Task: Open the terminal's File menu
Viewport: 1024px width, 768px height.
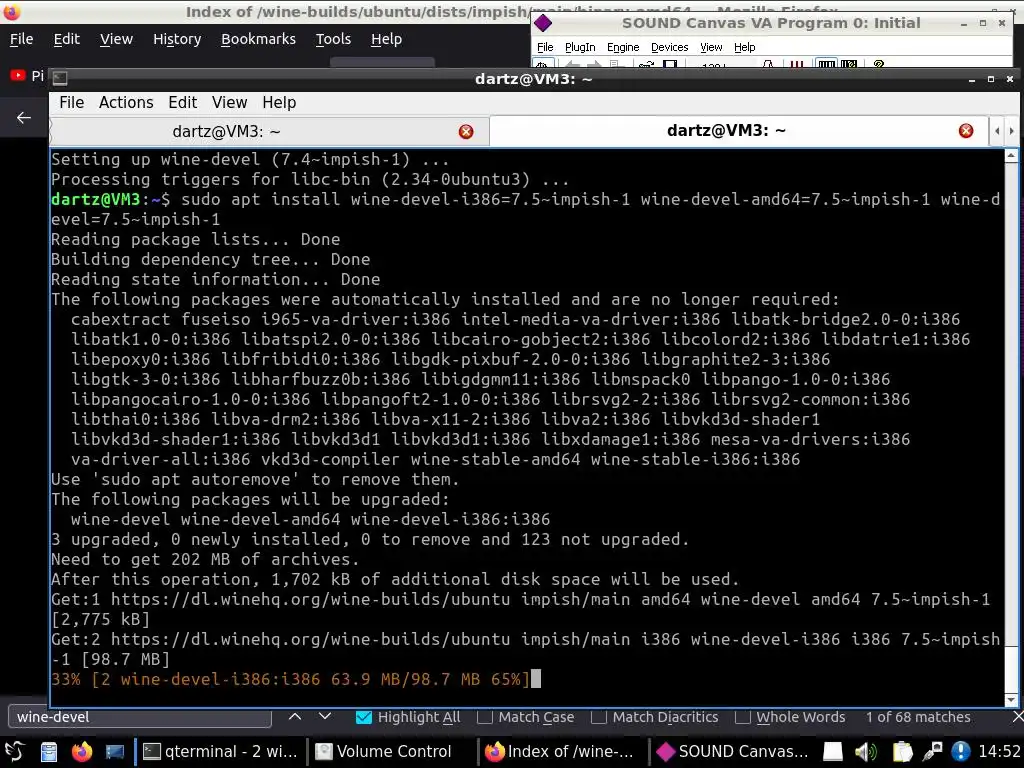Action: (71, 103)
